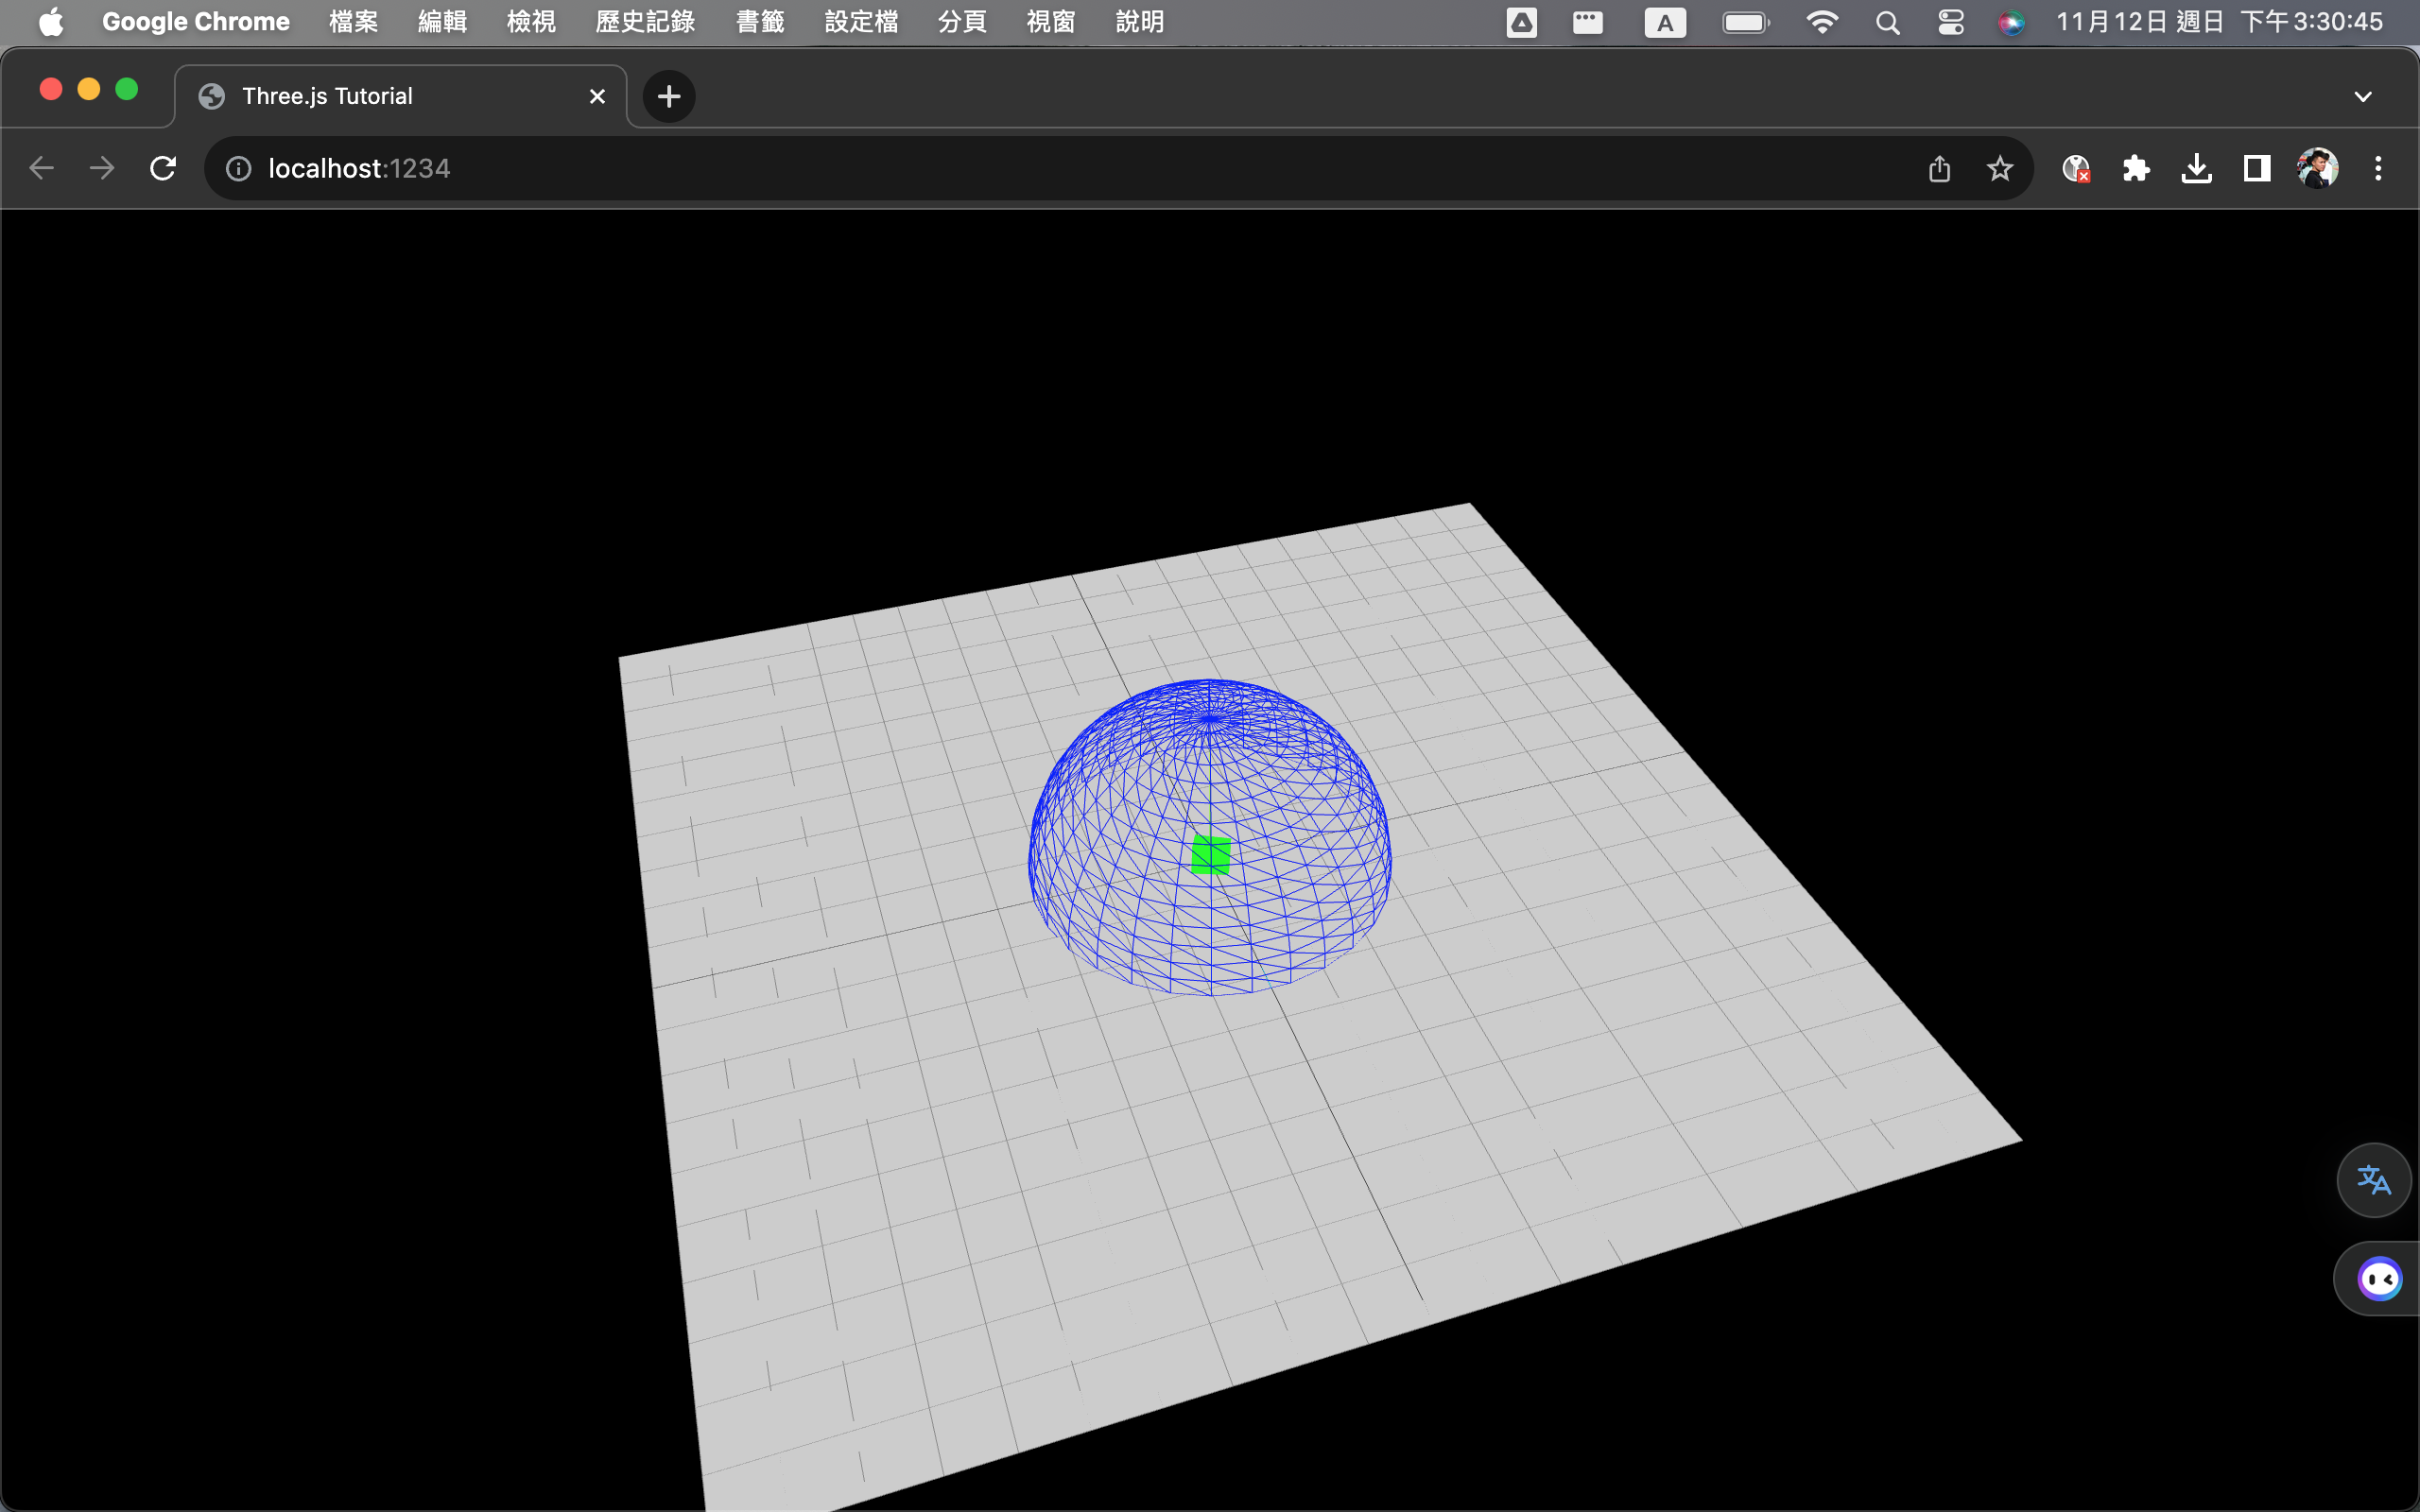View site information for localhost

[238, 168]
